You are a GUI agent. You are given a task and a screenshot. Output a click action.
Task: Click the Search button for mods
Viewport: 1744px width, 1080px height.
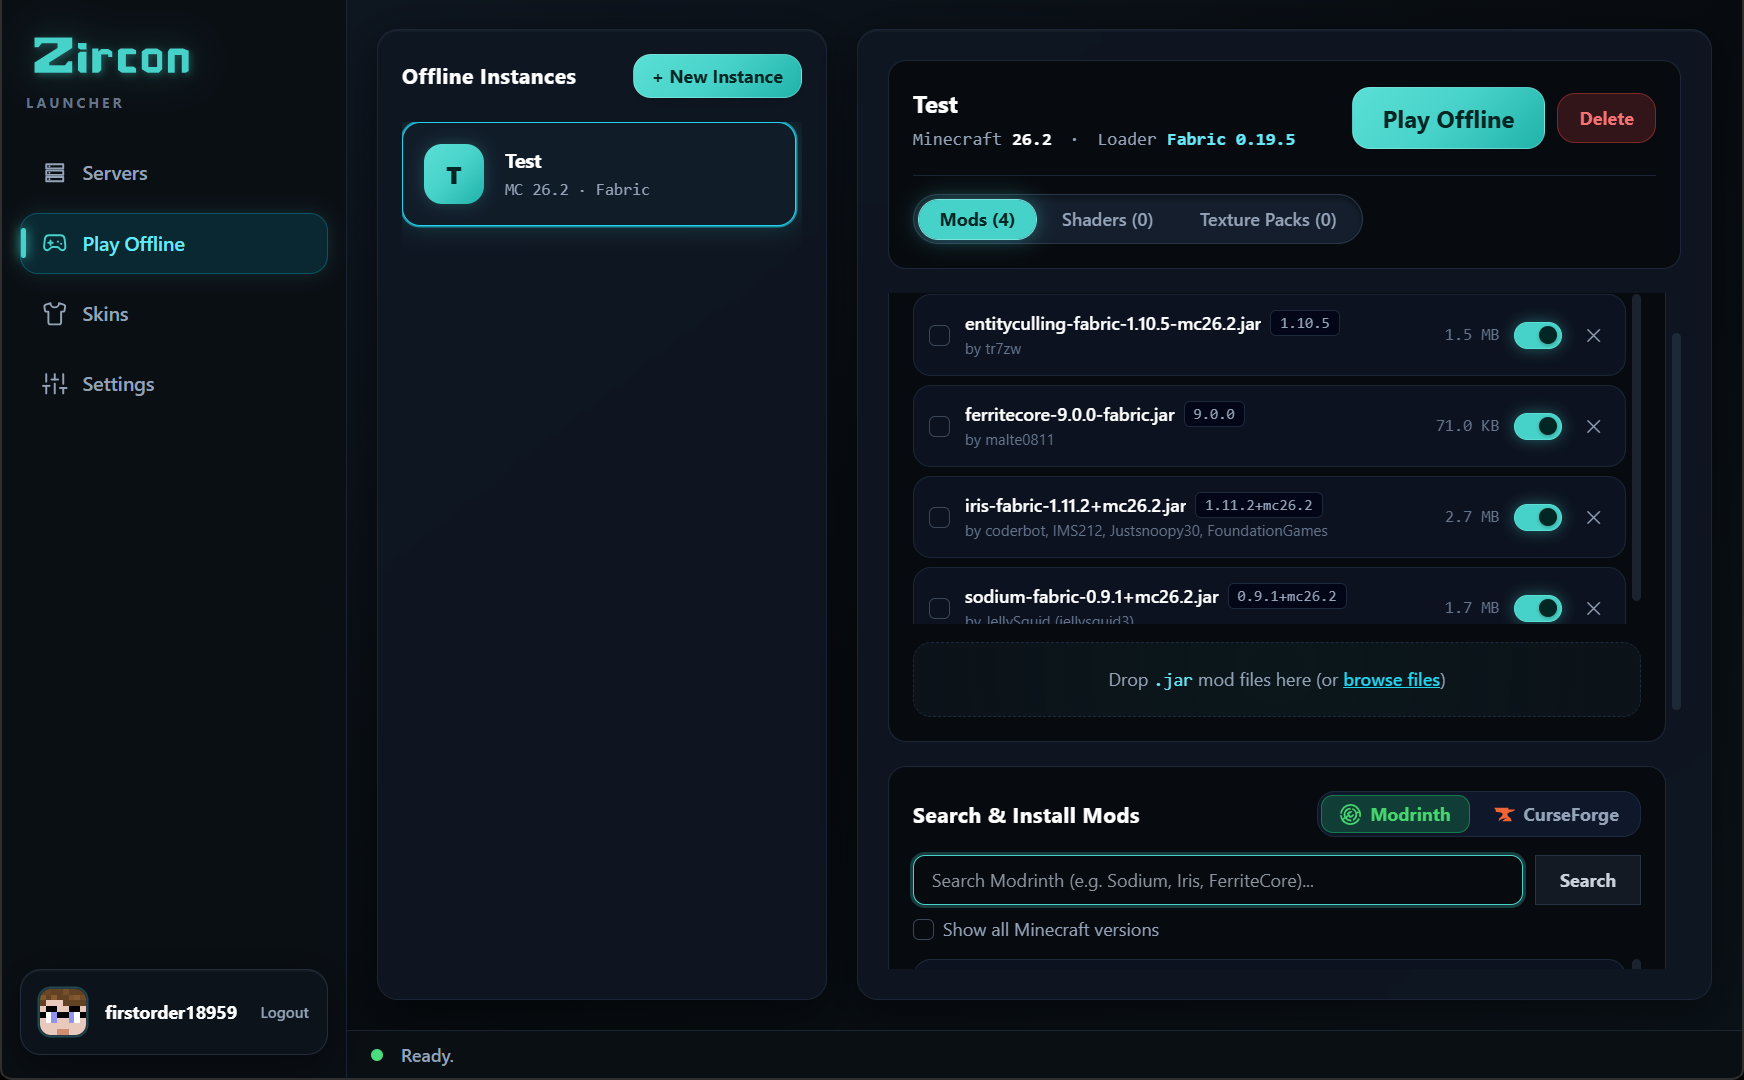[1587, 880]
